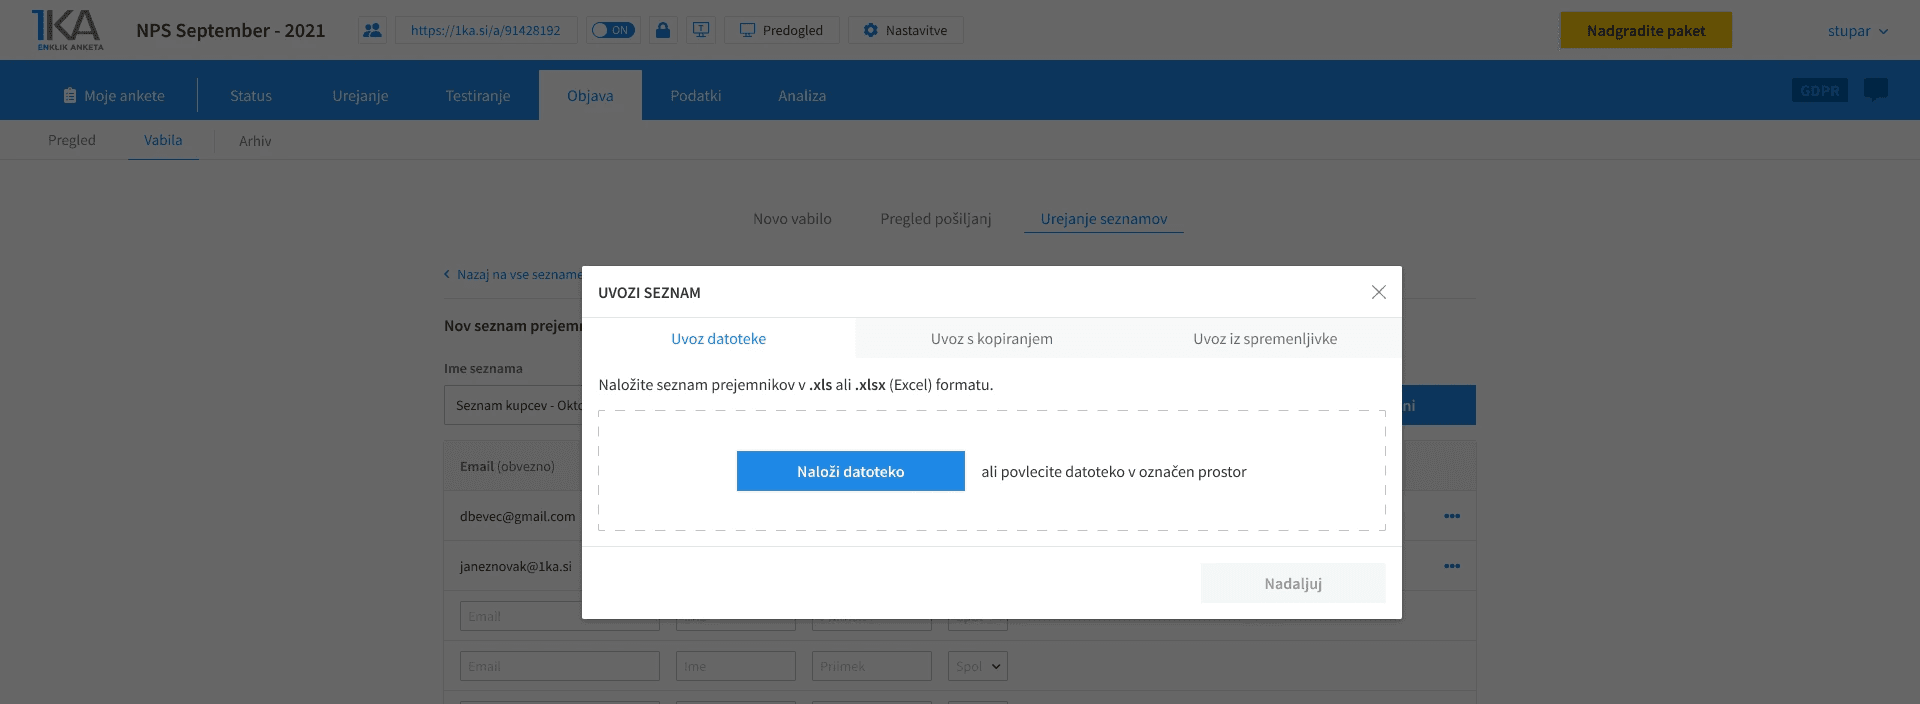Click the survey URL link

[x=486, y=30]
